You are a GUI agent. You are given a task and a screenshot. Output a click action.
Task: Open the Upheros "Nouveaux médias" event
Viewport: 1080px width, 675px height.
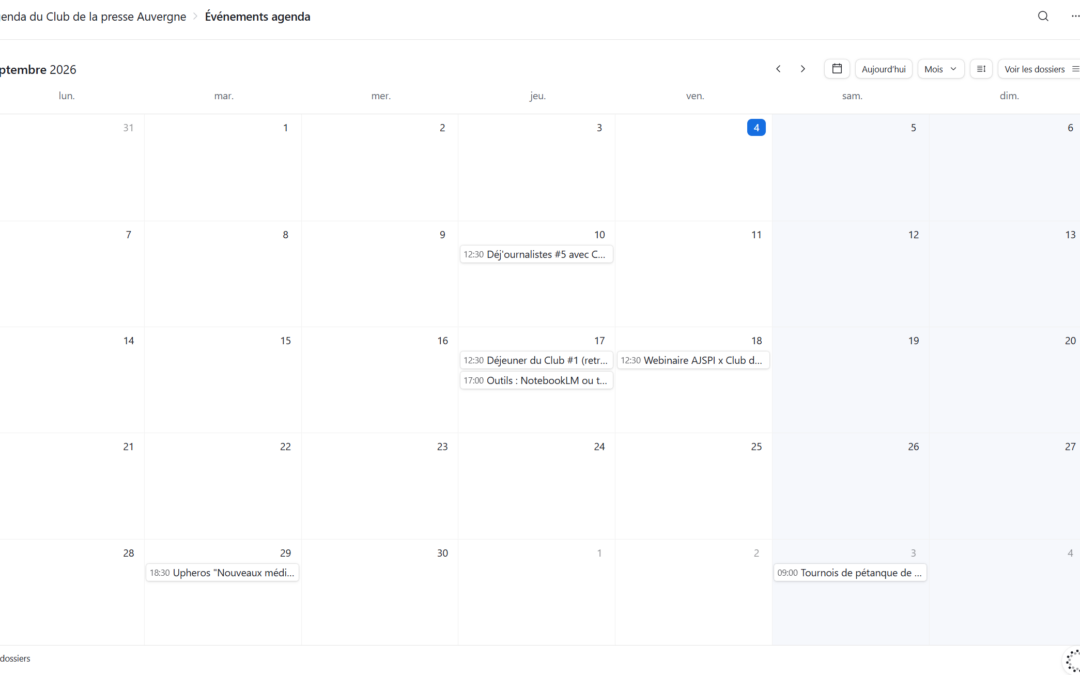click(222, 572)
